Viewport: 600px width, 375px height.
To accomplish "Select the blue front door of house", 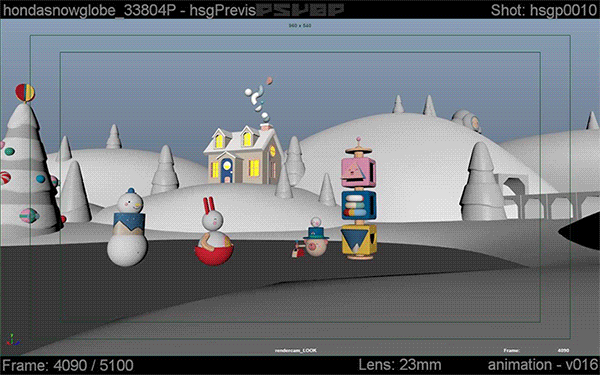I will coord(227,170).
